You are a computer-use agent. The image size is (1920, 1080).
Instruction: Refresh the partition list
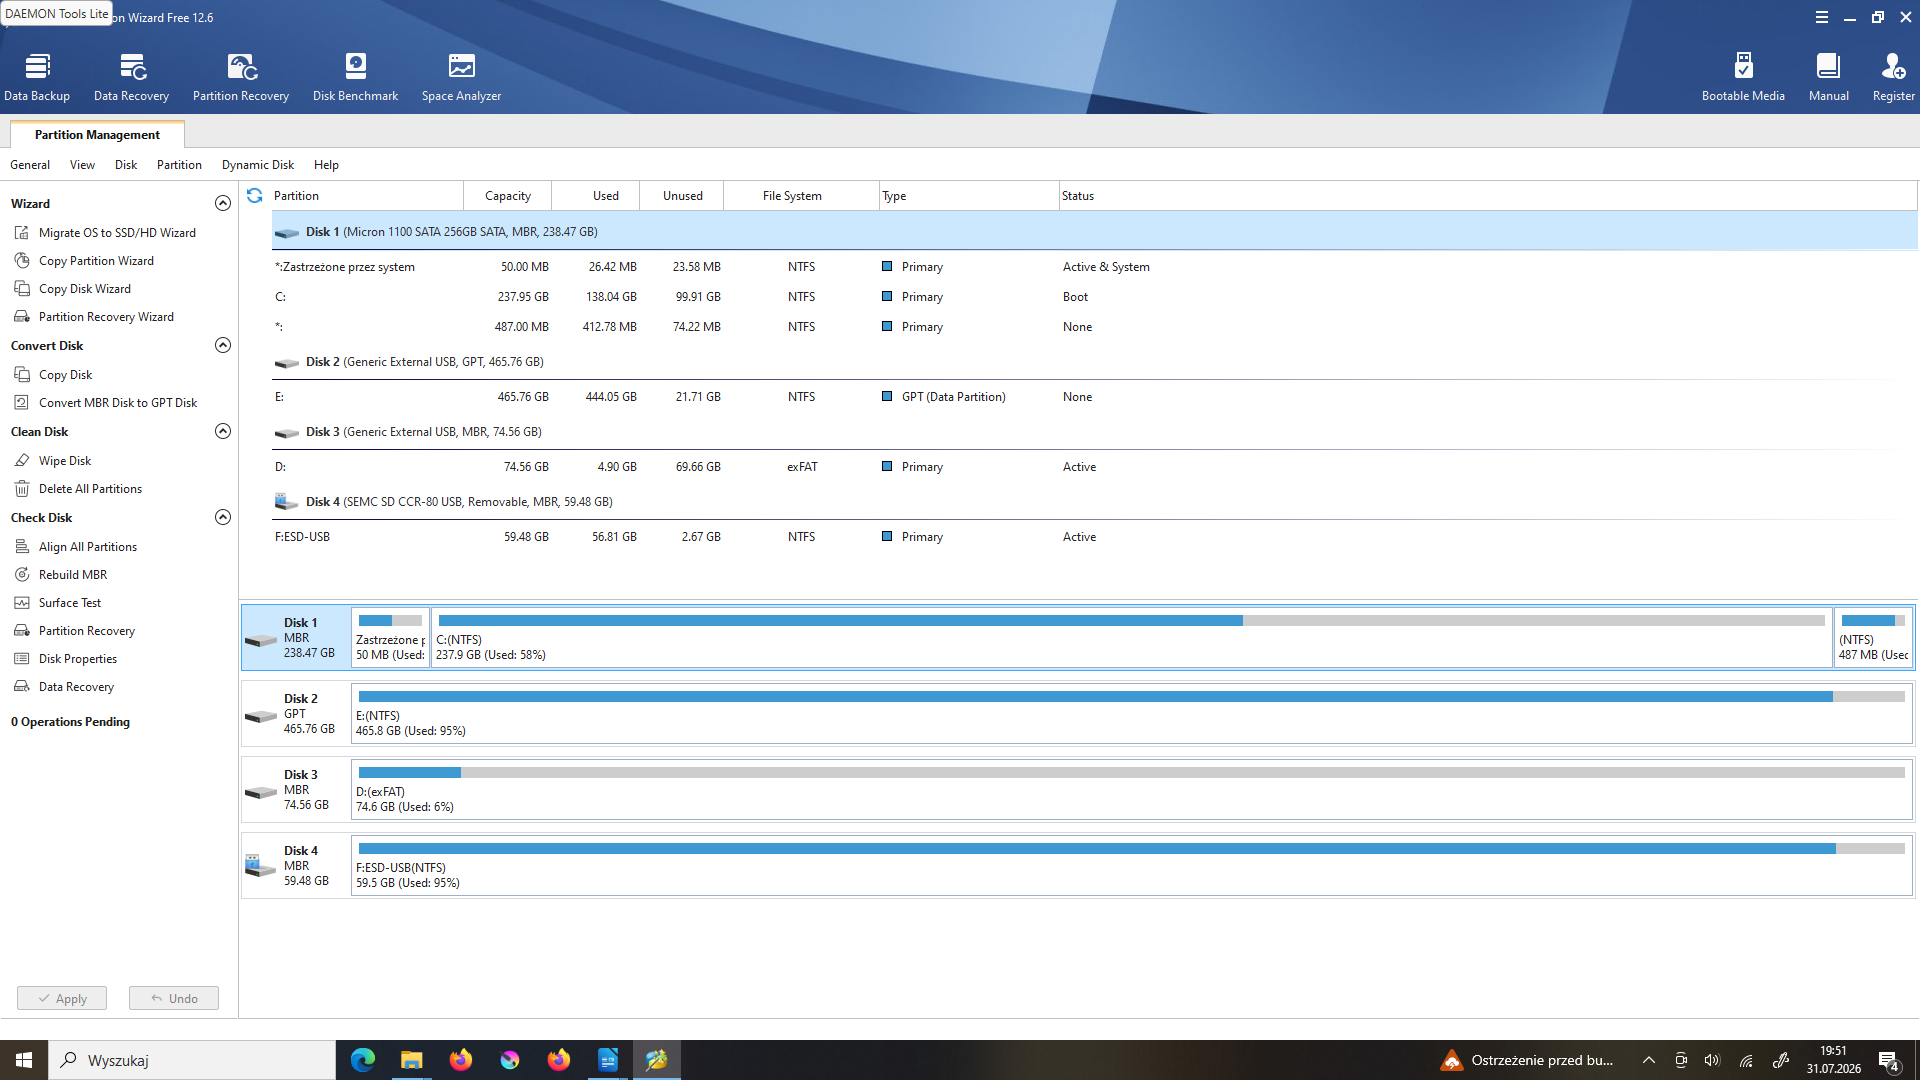[255, 196]
